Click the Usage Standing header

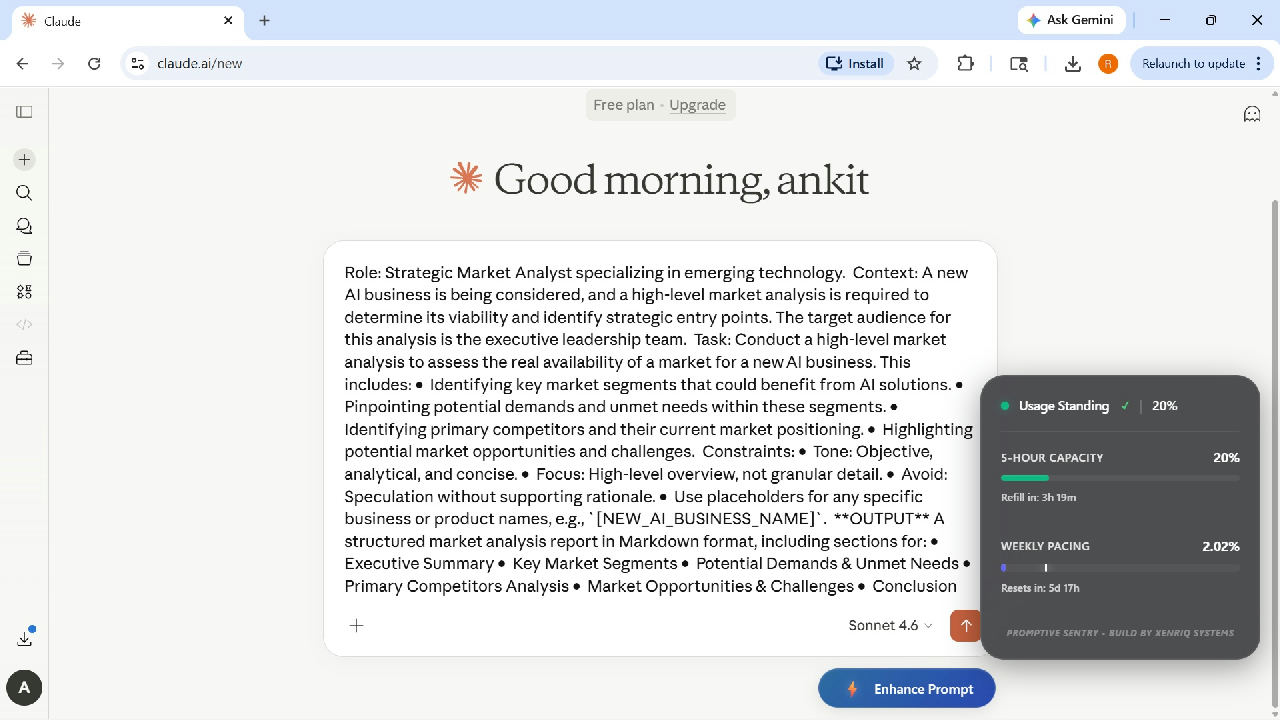(1064, 406)
